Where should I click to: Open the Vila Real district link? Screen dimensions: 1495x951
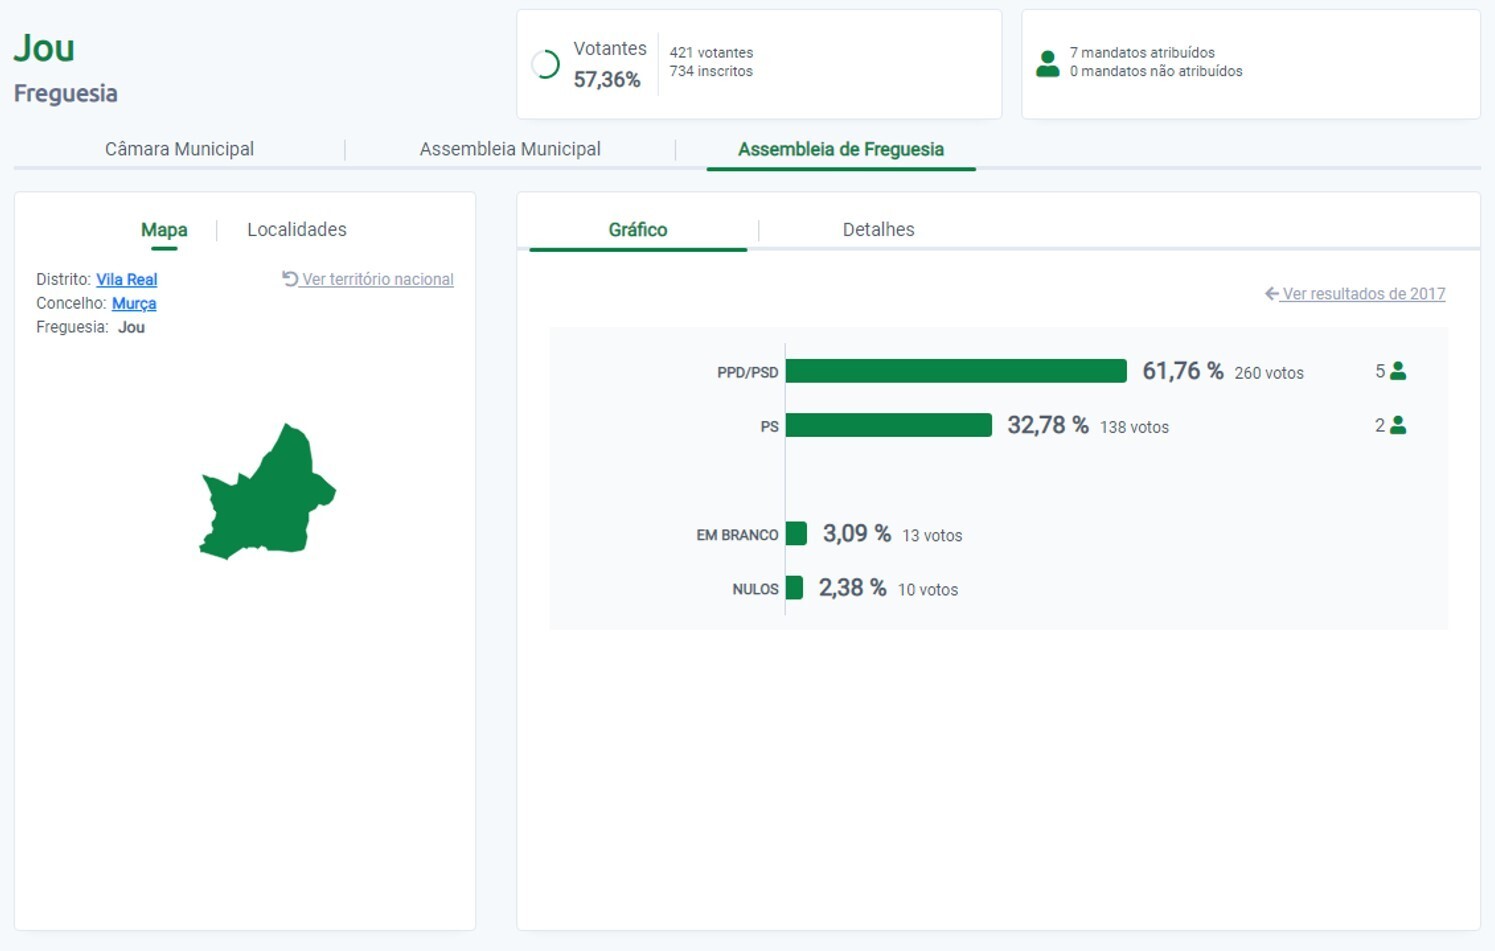click(126, 280)
